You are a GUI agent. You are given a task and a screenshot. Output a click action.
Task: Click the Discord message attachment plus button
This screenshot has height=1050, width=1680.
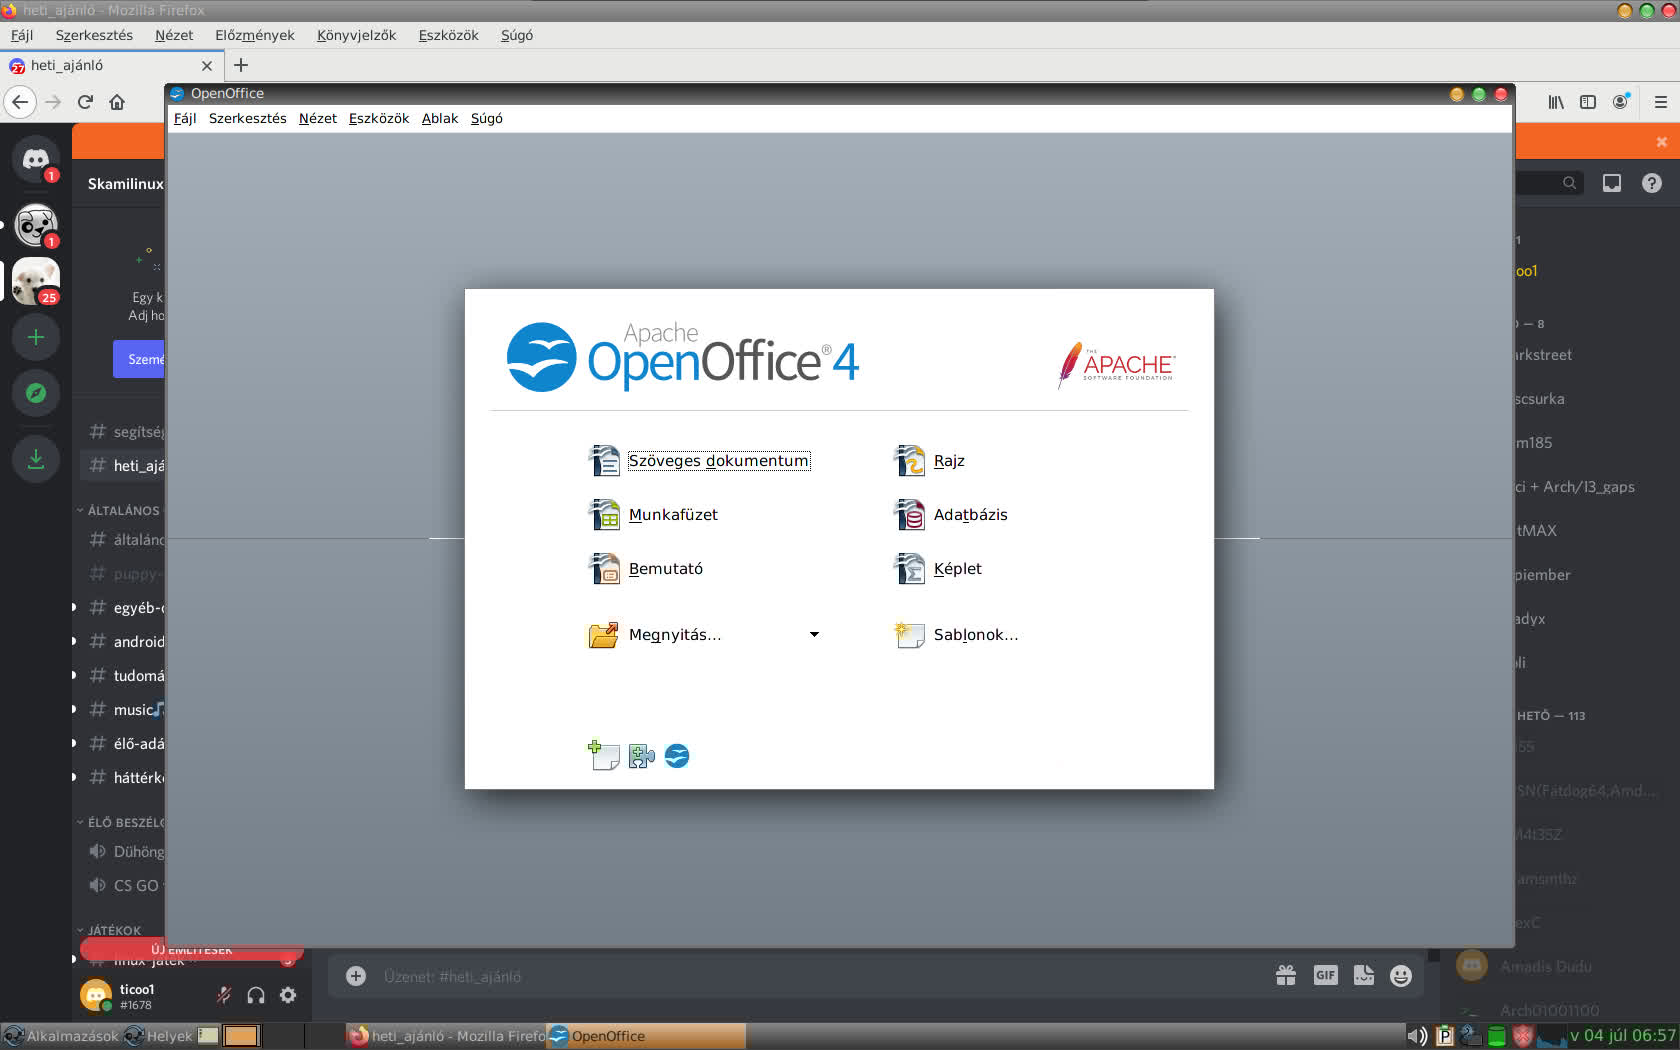point(356,976)
